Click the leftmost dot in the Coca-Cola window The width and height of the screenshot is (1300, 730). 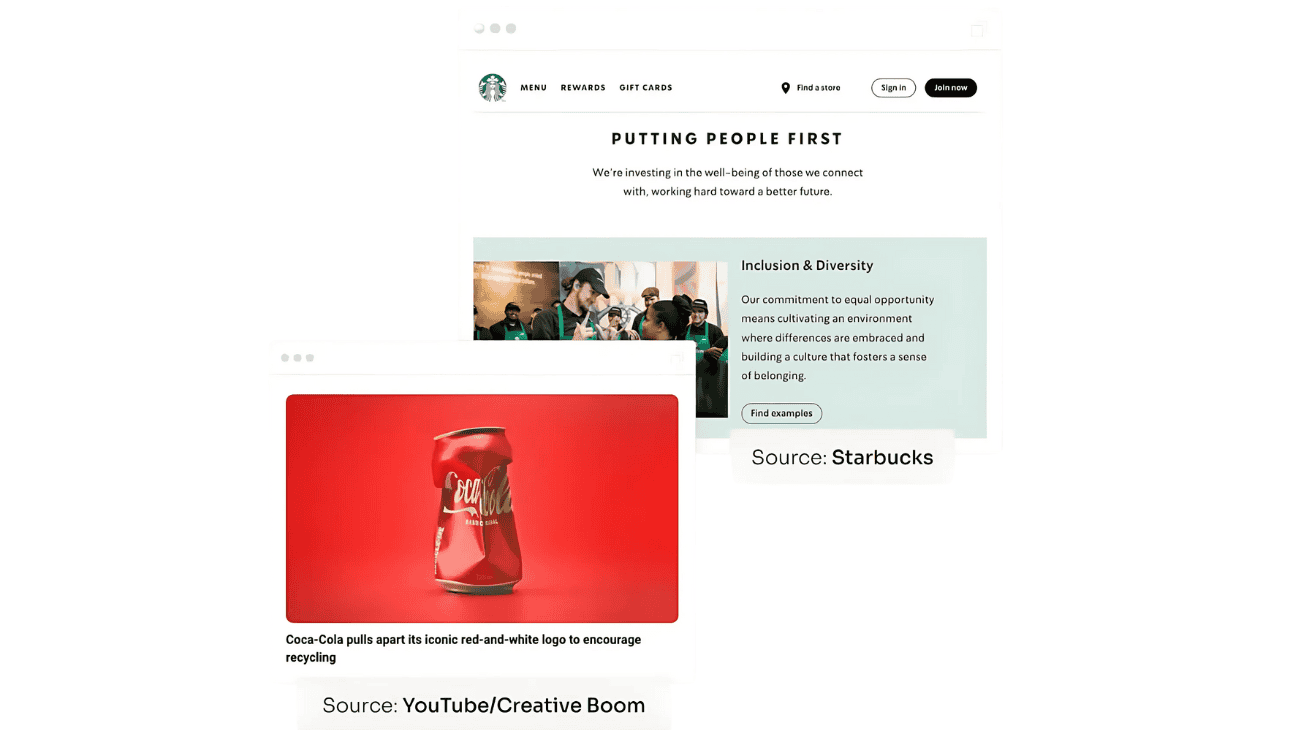click(x=285, y=358)
